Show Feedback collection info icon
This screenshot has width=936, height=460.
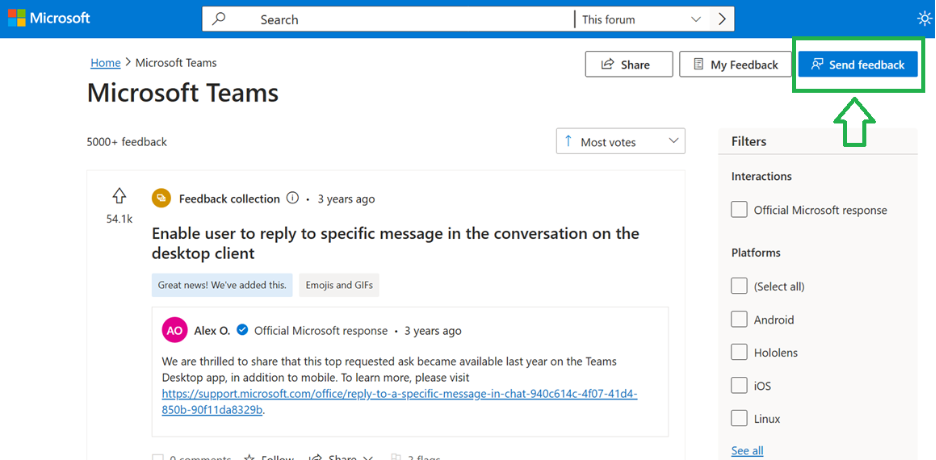coord(292,198)
